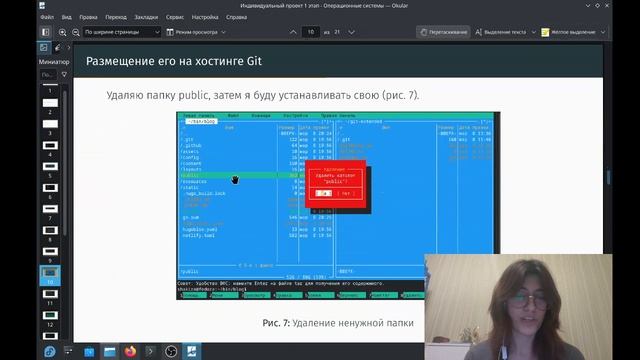Open page 9 thumbnail

pyautogui.click(x=50, y=251)
